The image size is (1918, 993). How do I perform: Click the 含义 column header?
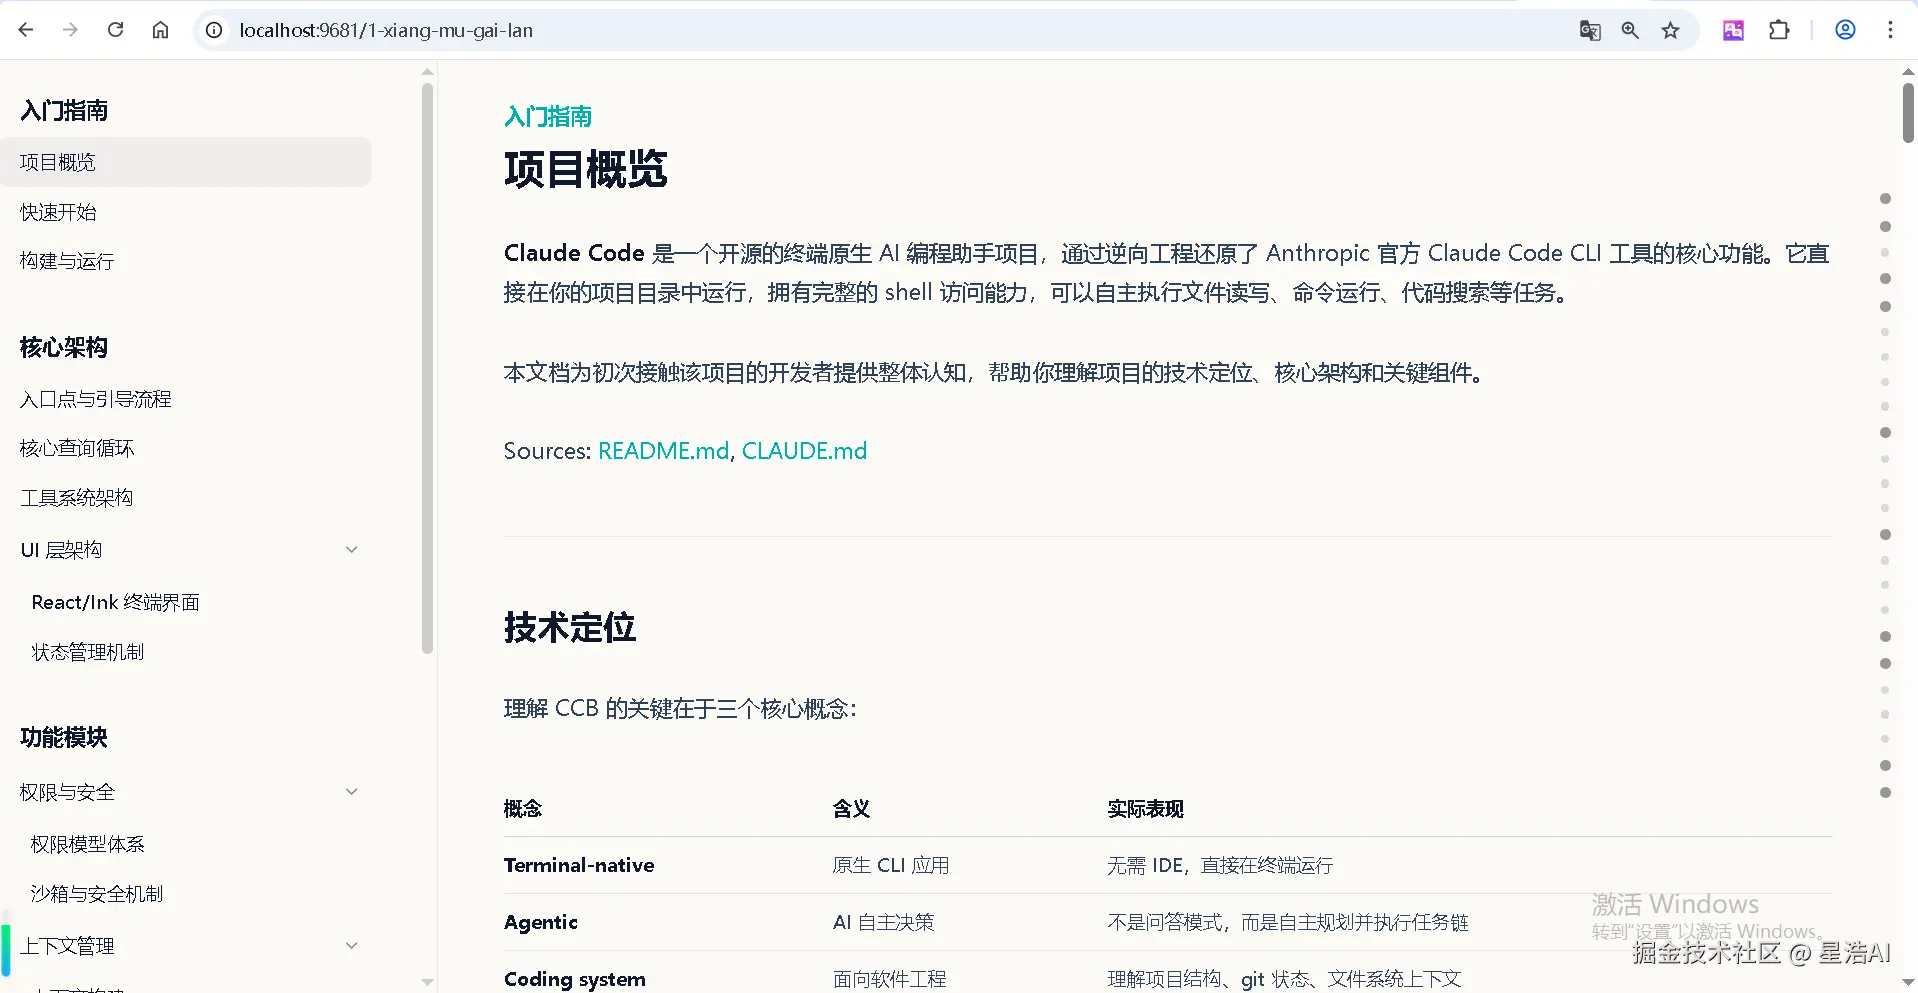(x=852, y=809)
